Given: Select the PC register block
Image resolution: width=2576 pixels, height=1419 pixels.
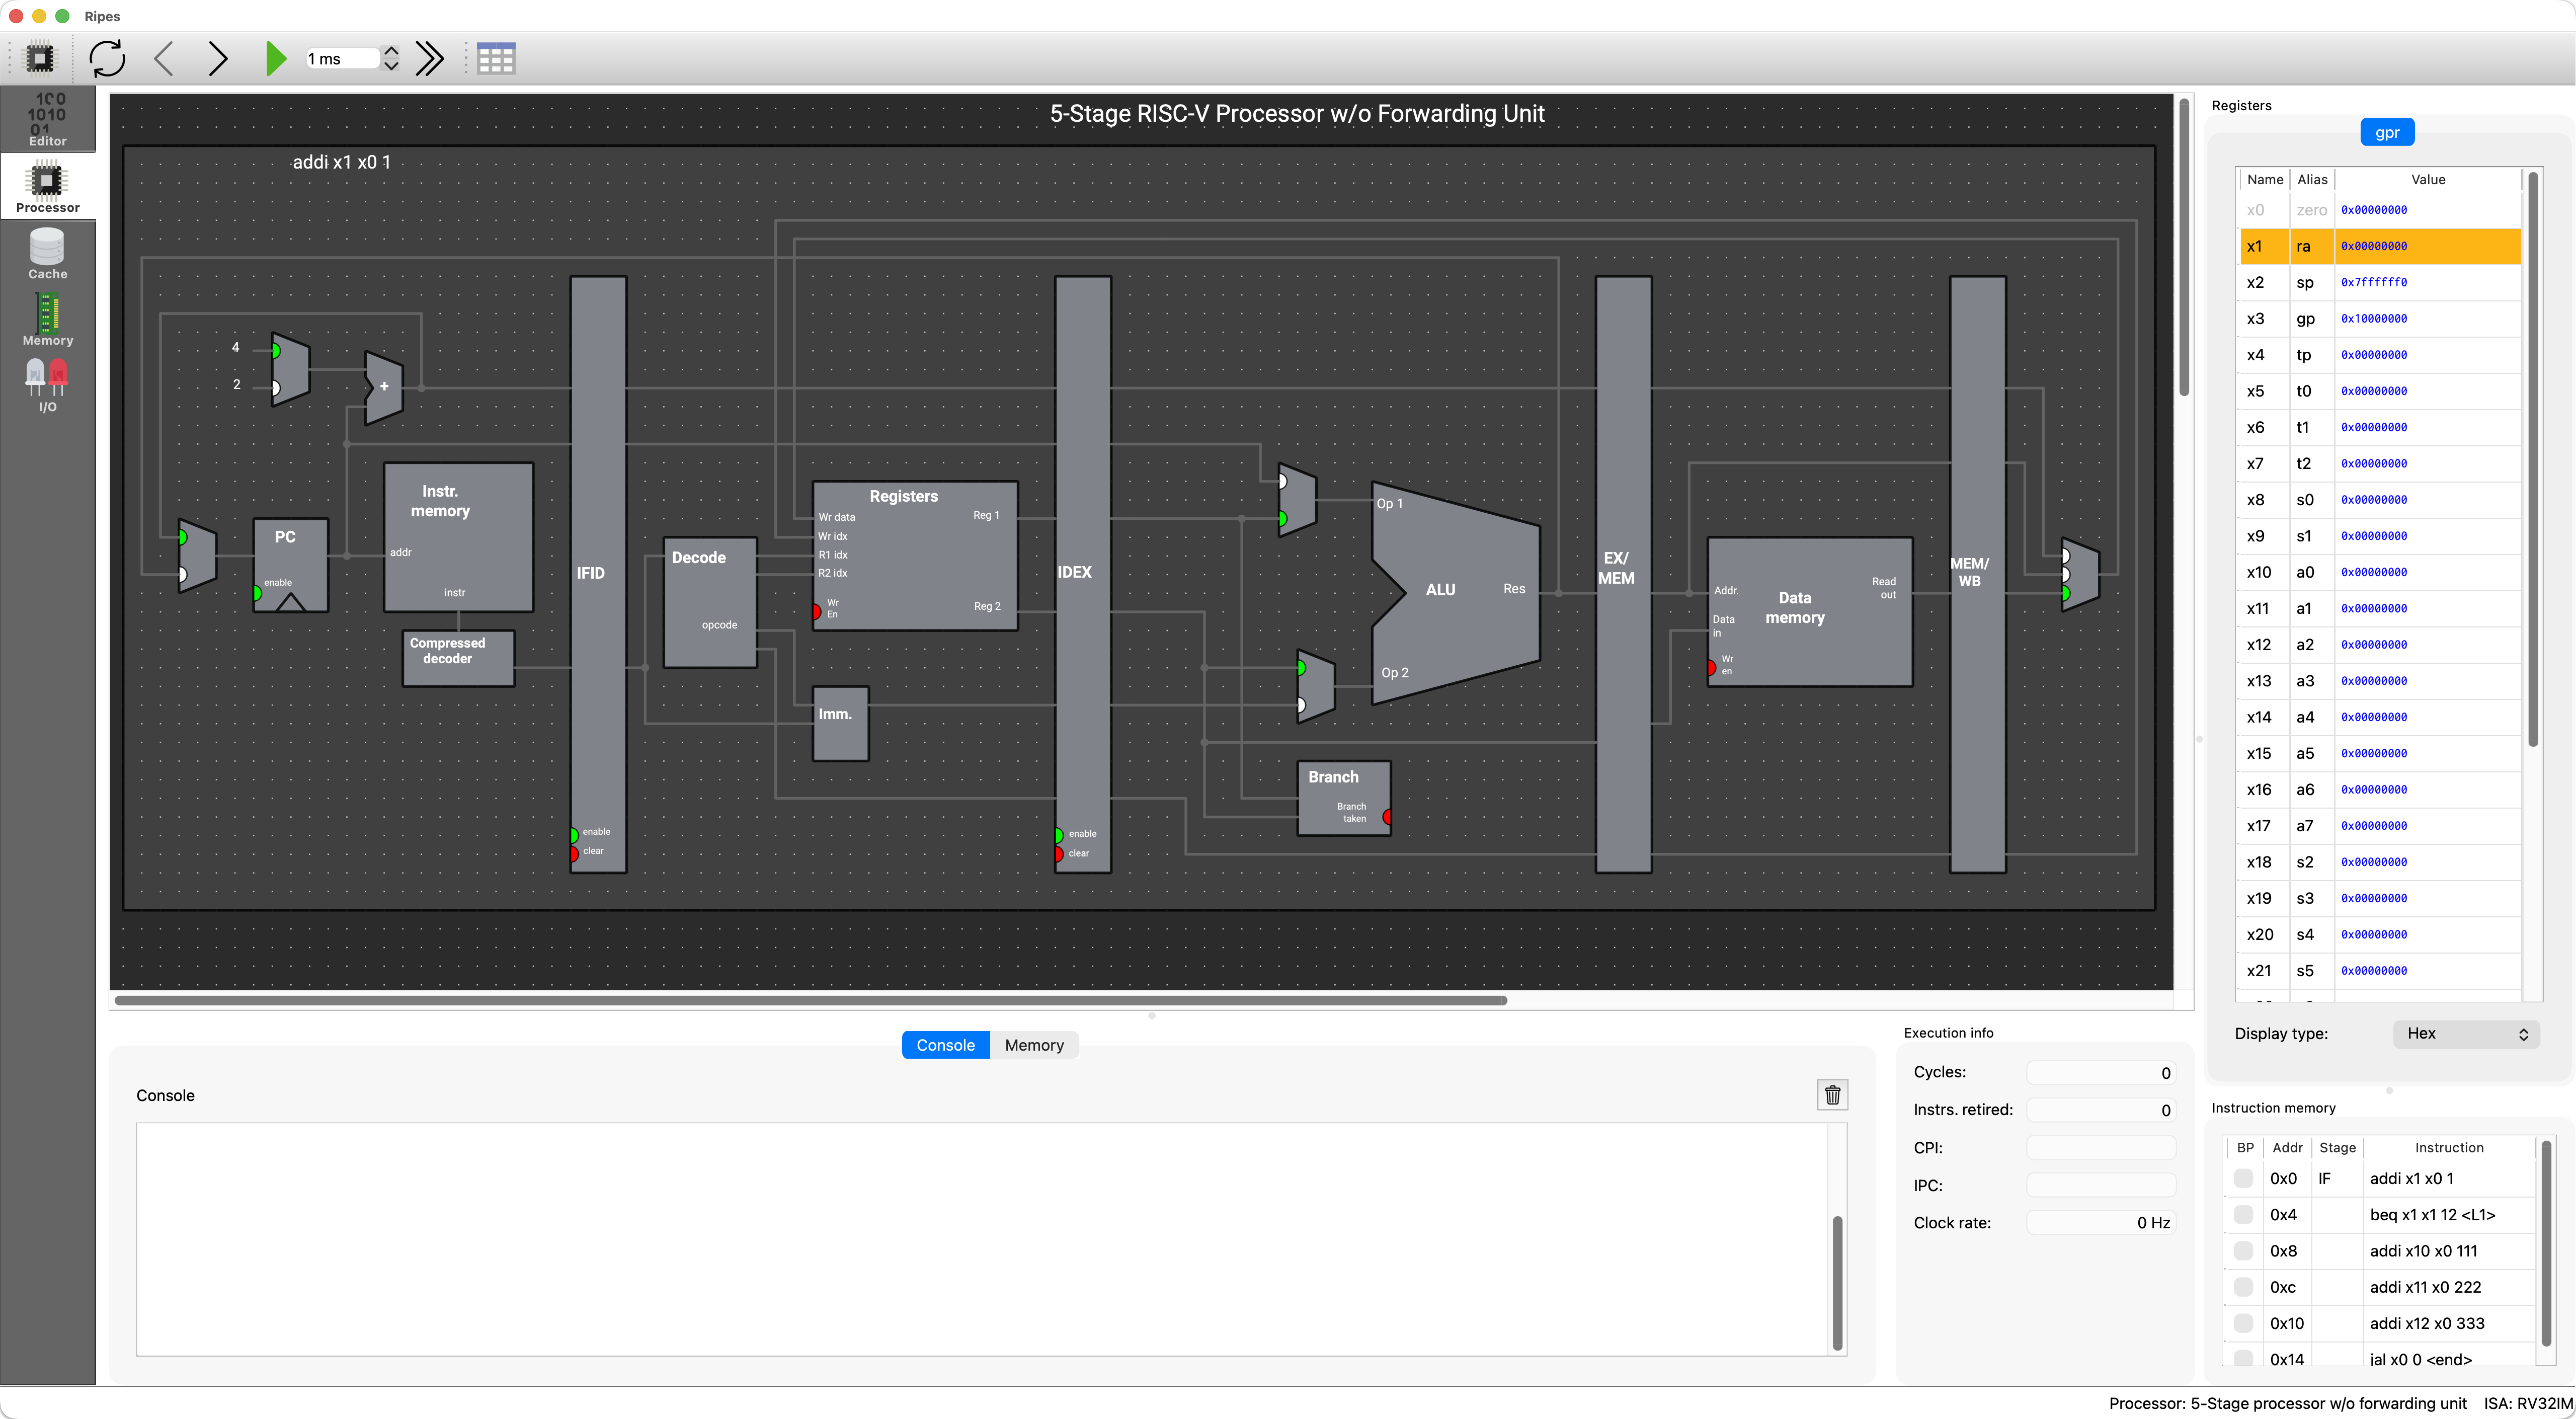Looking at the screenshot, I should [x=290, y=565].
